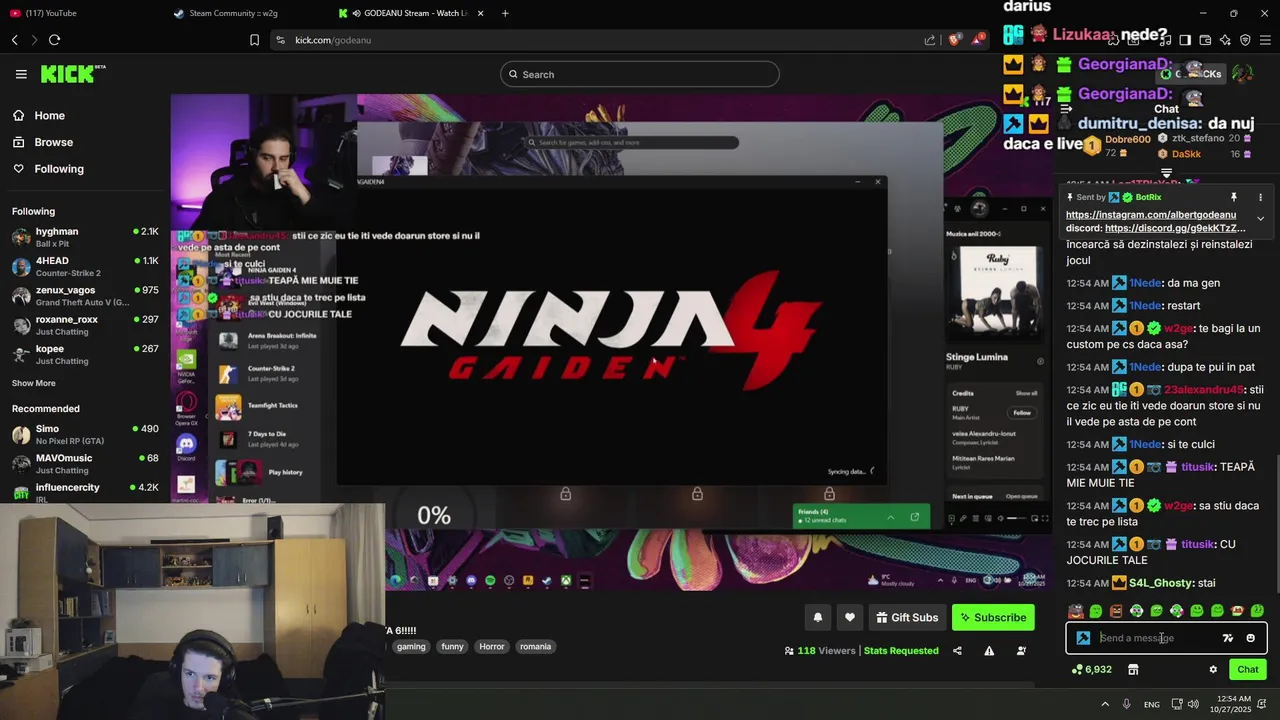Click the Gift Subs button
Screen dimensions: 1280x720
(907, 618)
